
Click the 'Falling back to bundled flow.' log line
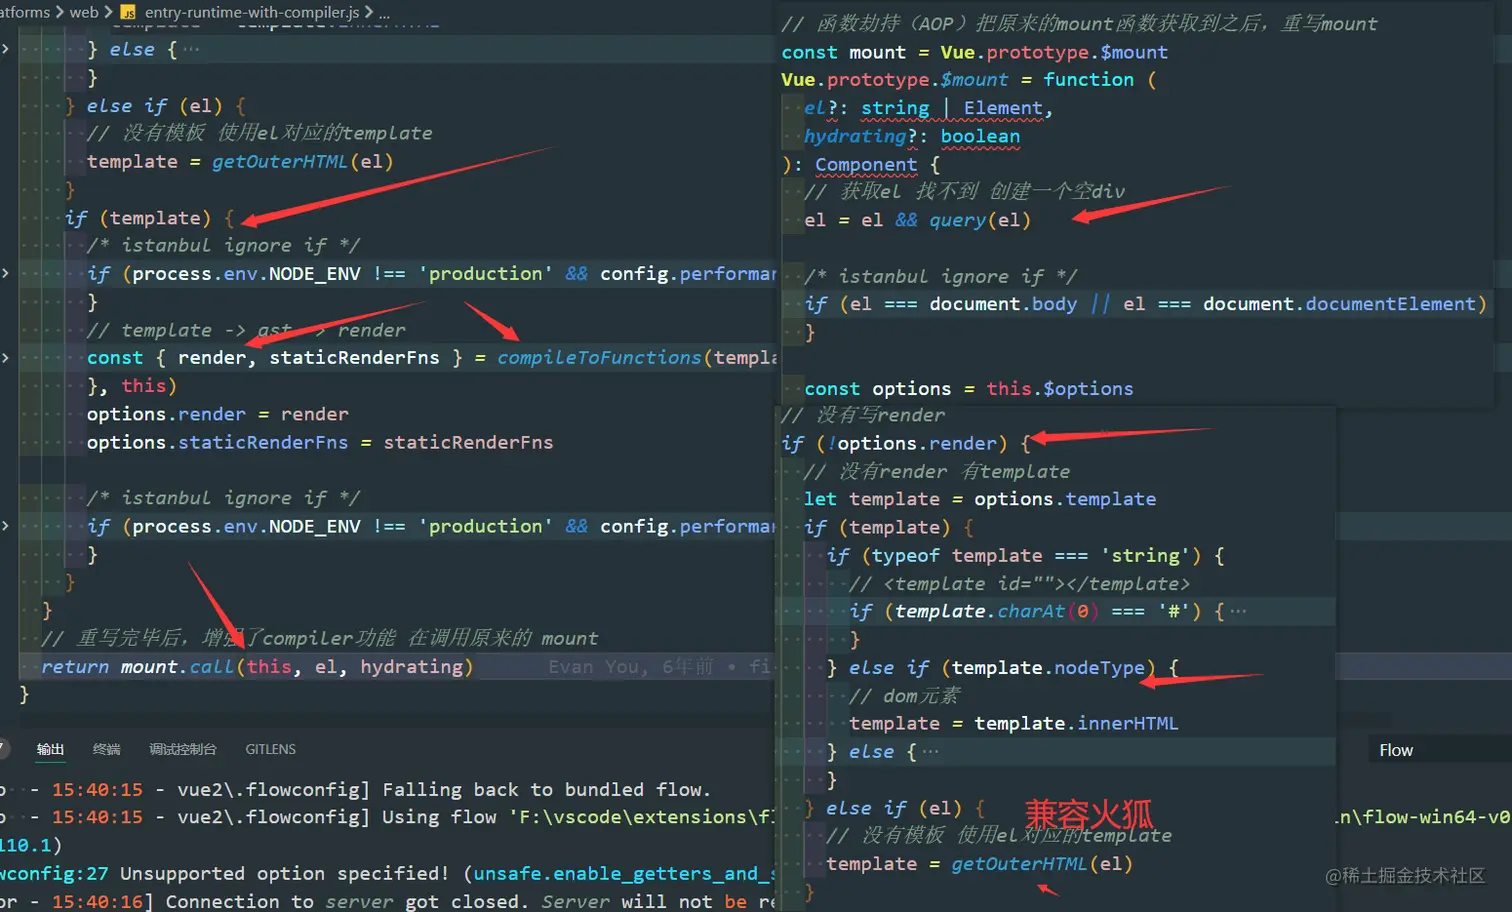[546, 790]
